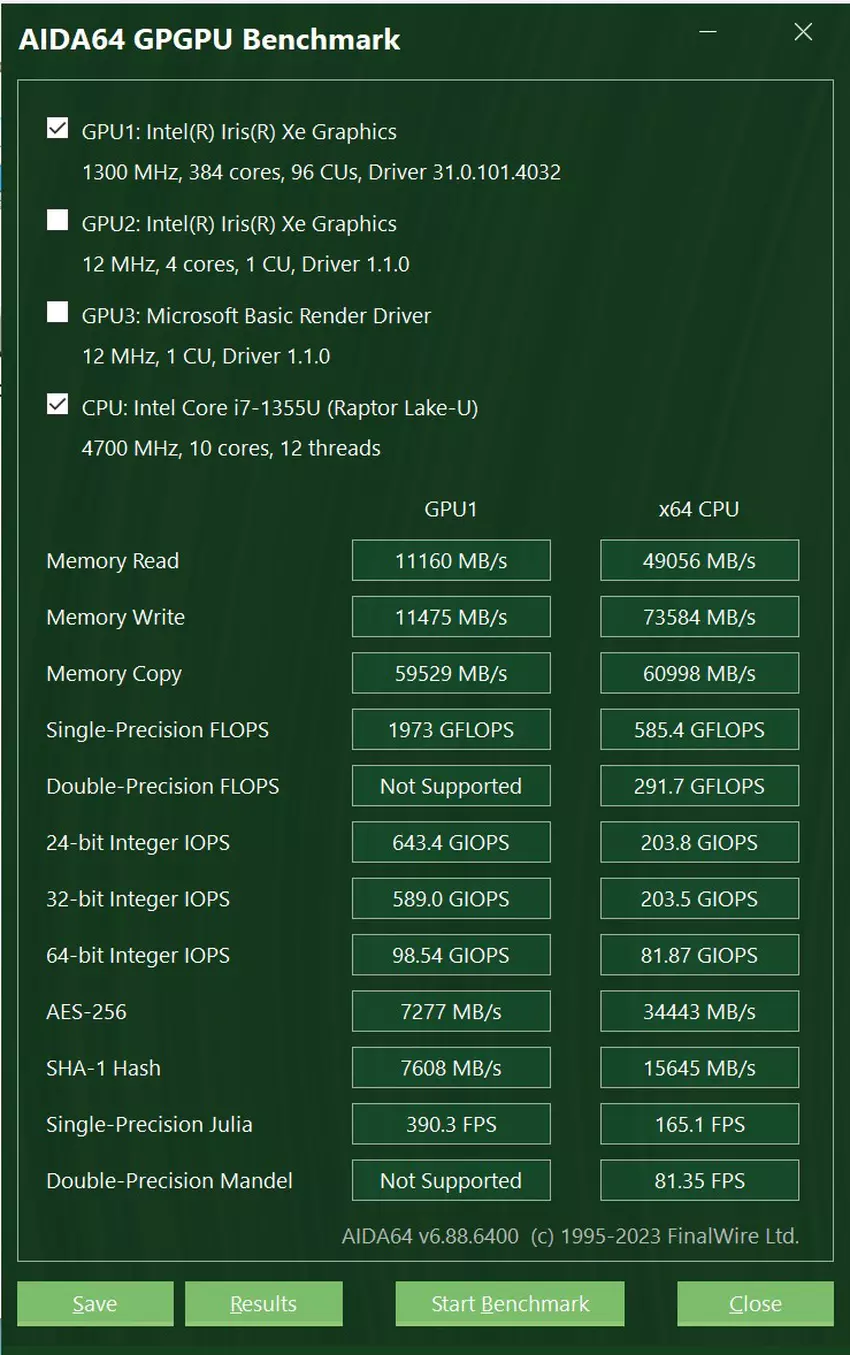Viewport: 850px width, 1355px height.
Task: Select the GPU1 Single-Precision Julia result
Action: tap(451, 1124)
